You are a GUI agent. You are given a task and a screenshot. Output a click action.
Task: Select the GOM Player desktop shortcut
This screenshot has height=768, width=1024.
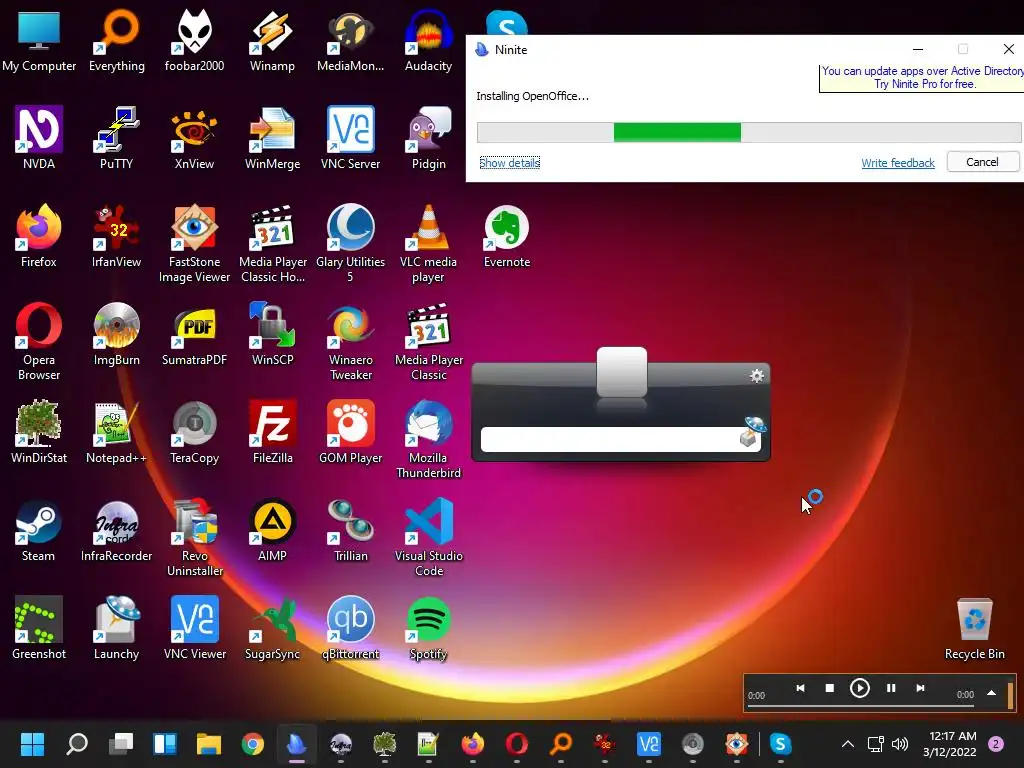(351, 432)
